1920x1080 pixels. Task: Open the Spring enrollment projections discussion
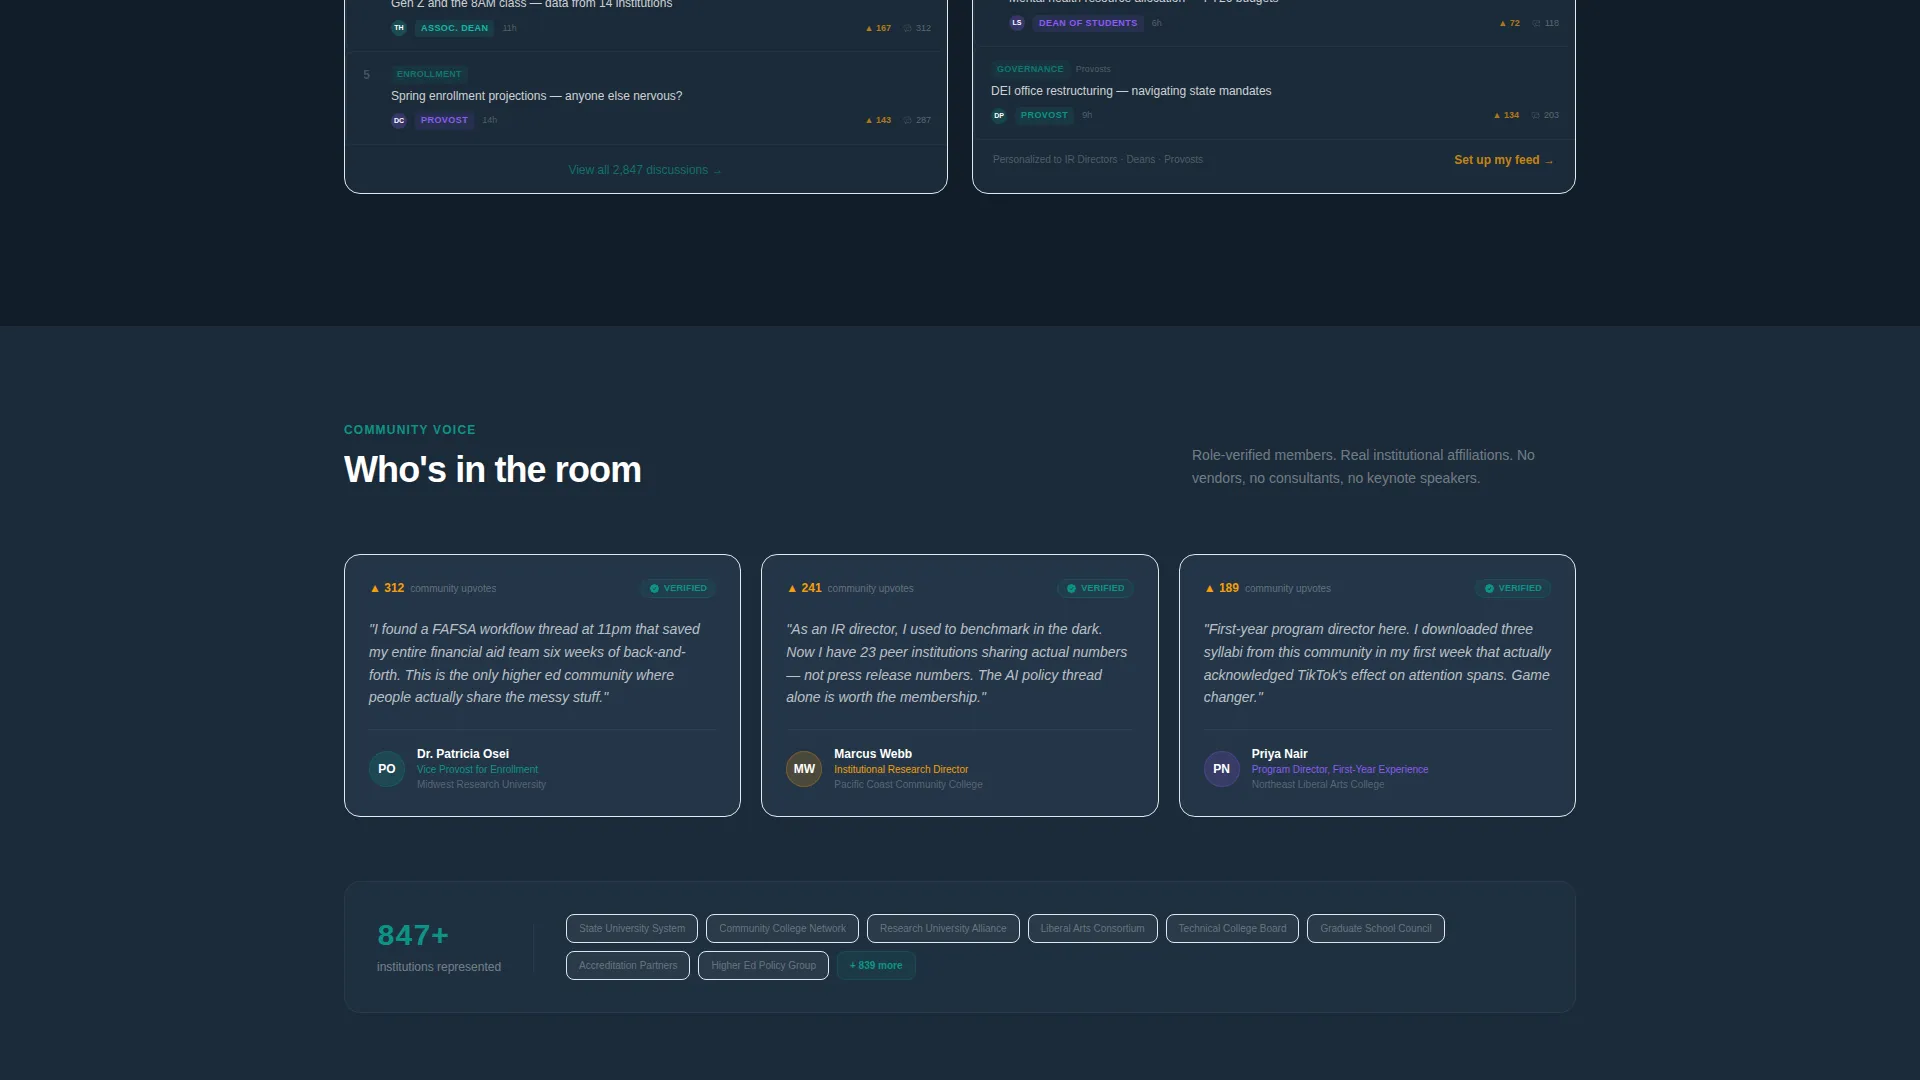[x=536, y=96]
